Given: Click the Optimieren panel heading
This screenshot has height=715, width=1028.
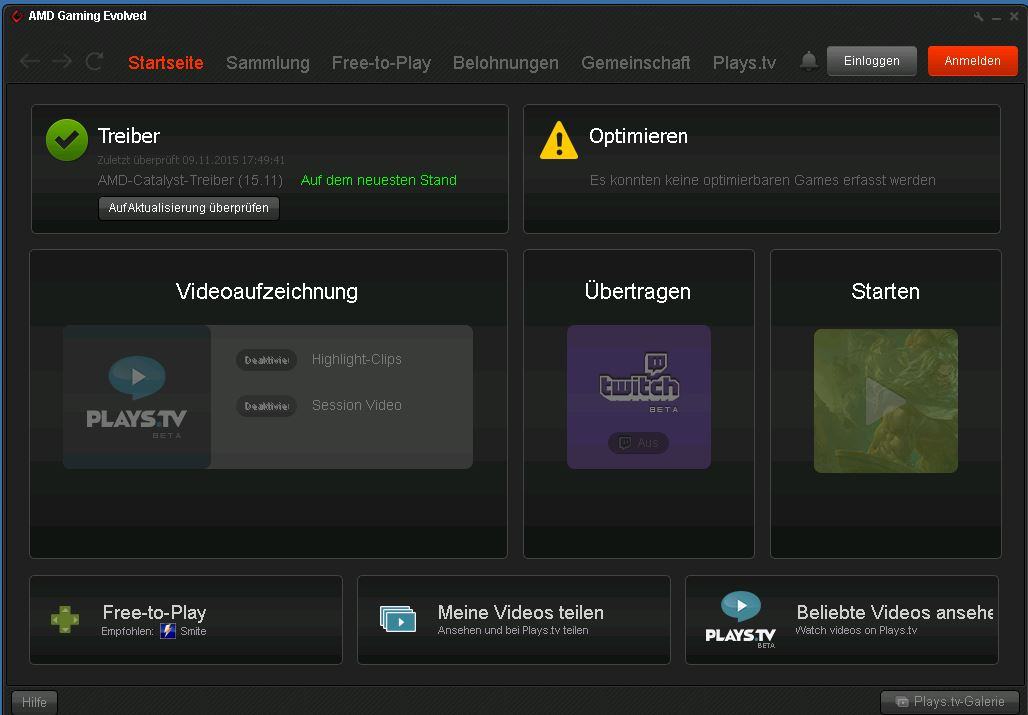Looking at the screenshot, I should pos(638,136).
